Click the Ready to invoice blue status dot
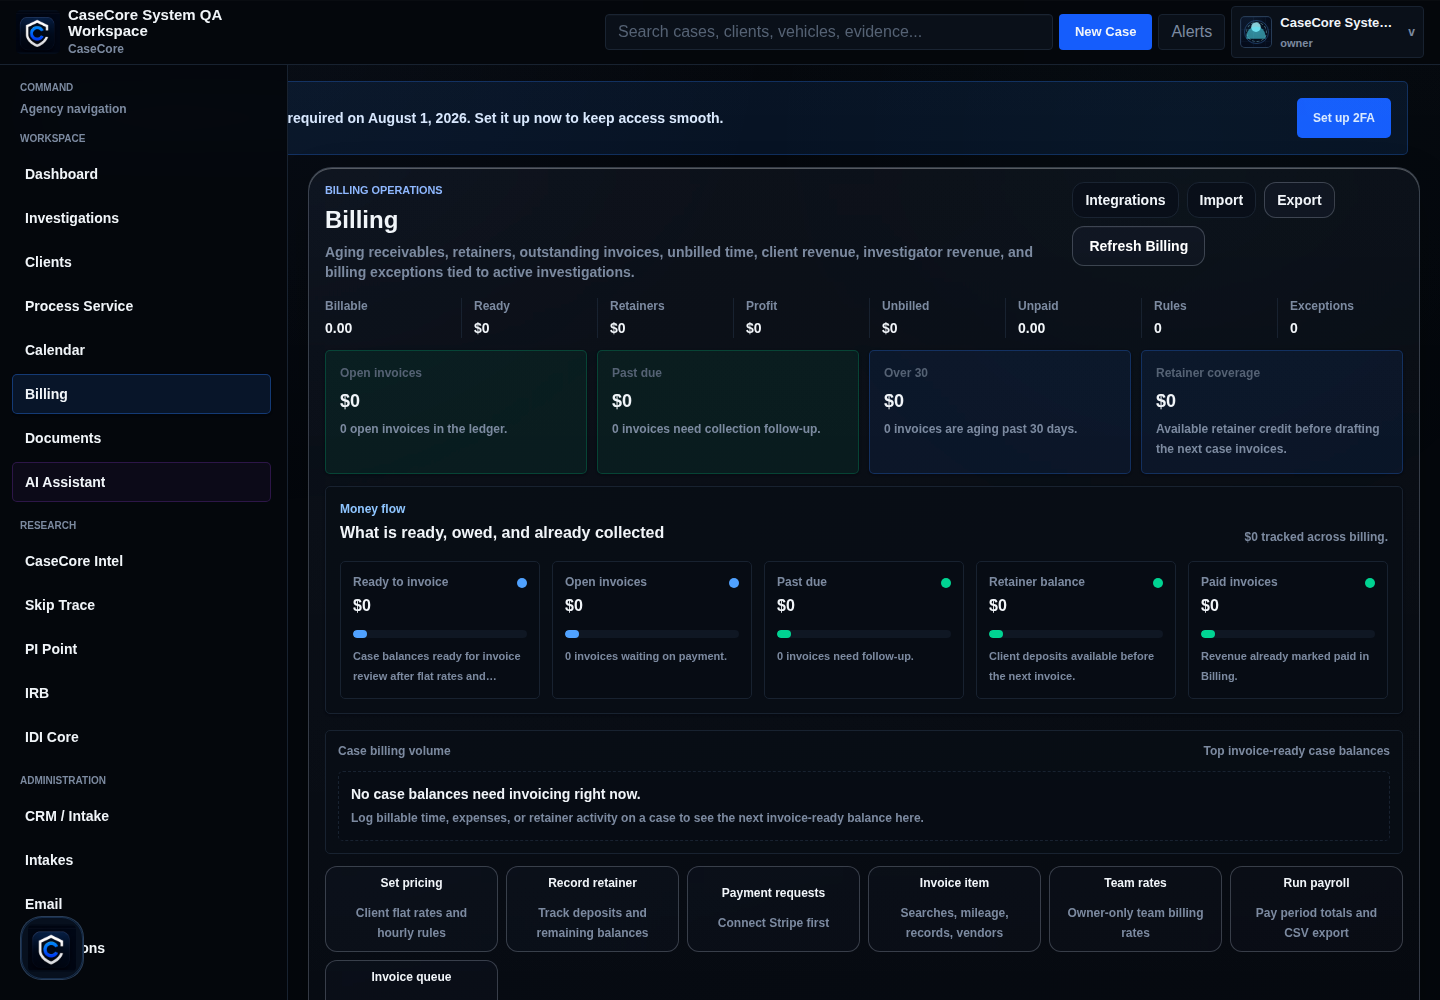The image size is (1440, 1000). [522, 583]
